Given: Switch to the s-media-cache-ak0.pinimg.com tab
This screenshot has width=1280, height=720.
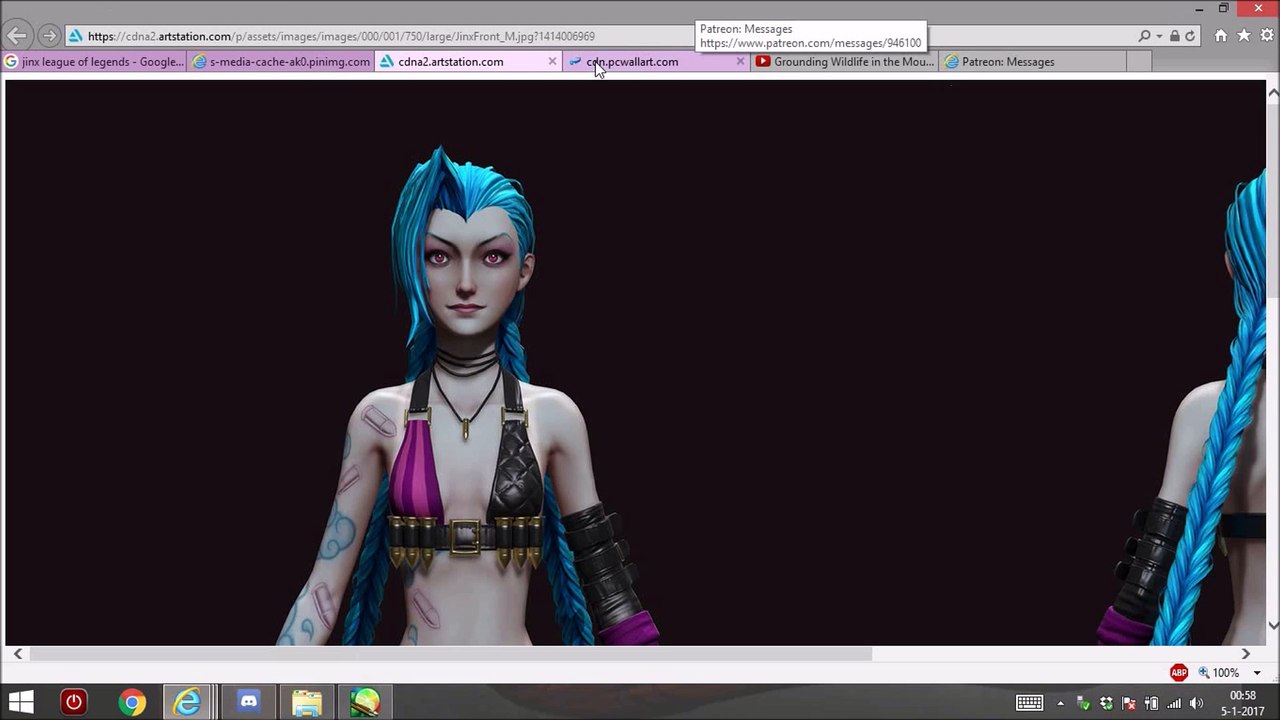Looking at the screenshot, I should (281, 62).
